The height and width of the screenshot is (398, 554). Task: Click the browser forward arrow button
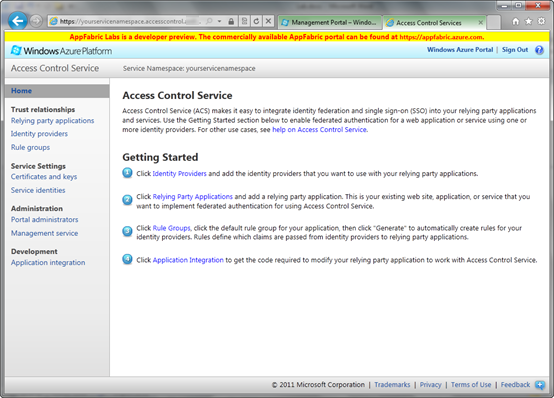pos(36,22)
